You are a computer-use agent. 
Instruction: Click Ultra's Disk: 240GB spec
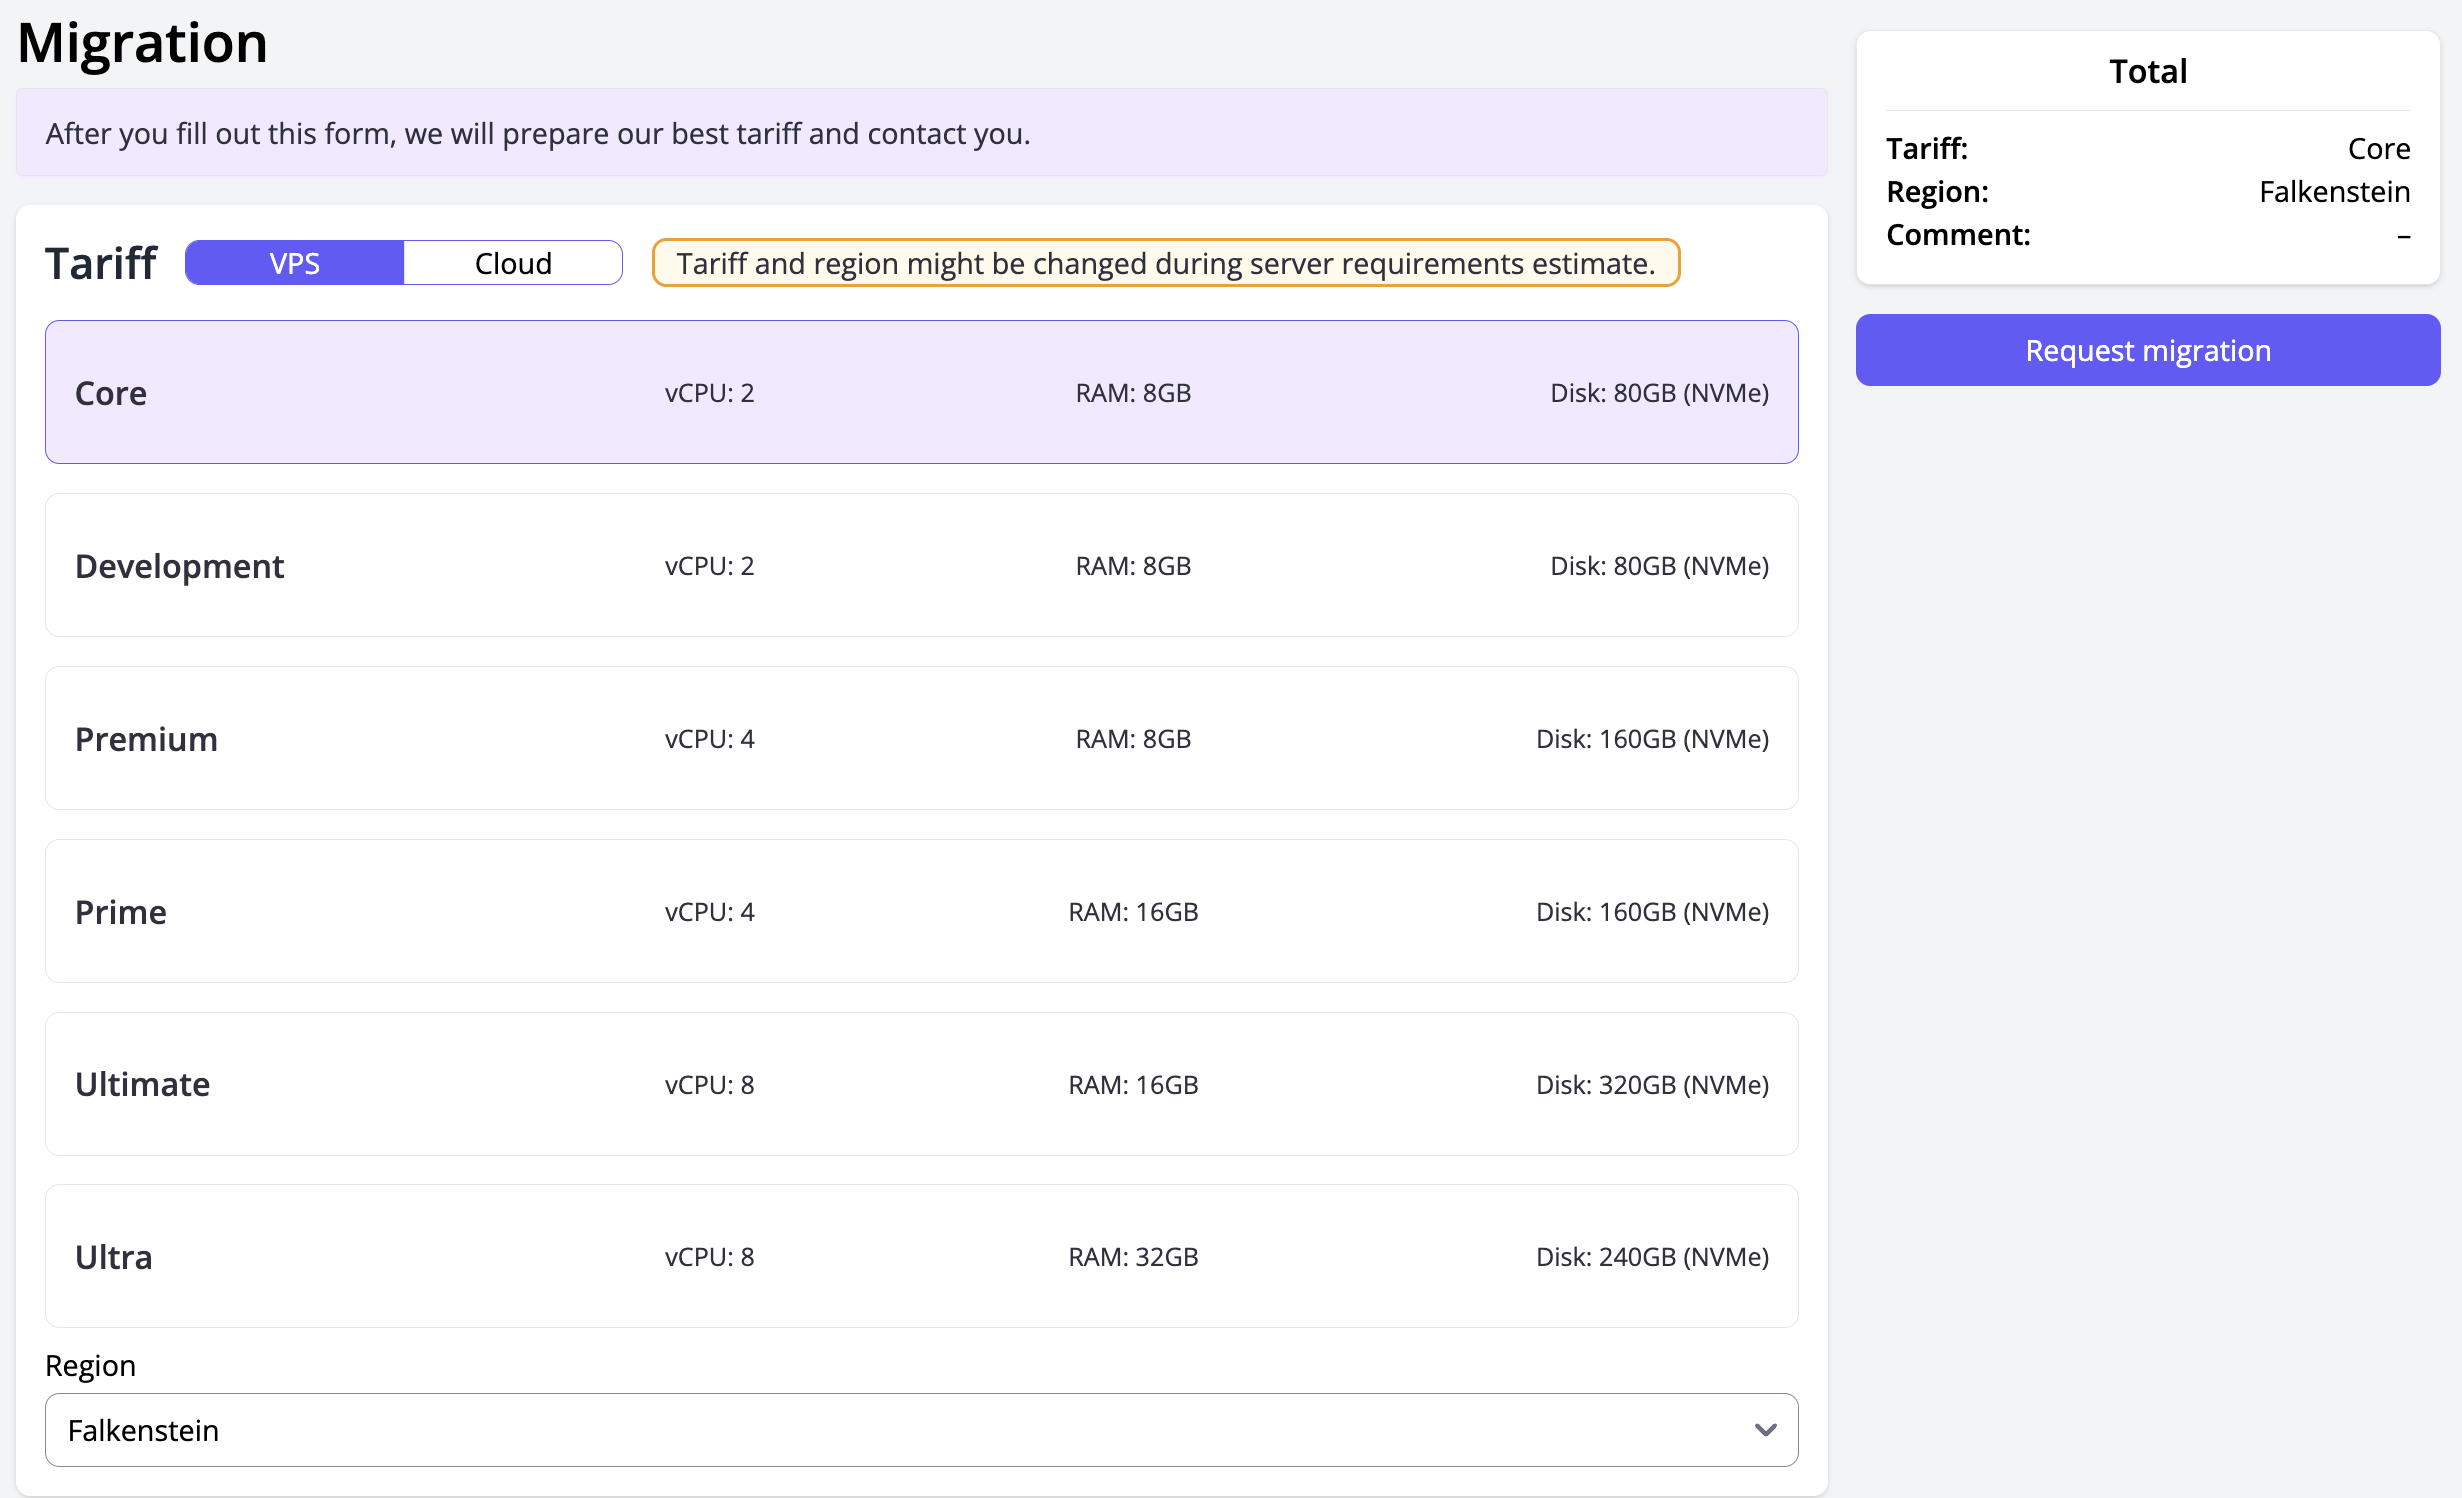point(1652,1256)
